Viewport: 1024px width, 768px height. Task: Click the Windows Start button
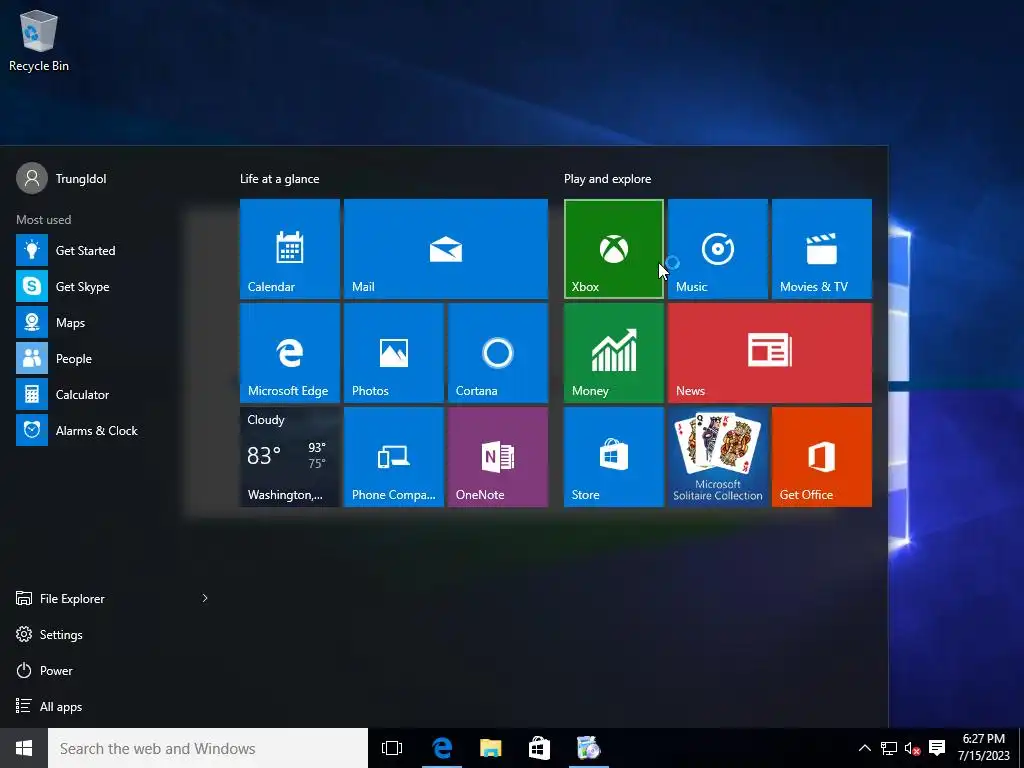(x=24, y=748)
